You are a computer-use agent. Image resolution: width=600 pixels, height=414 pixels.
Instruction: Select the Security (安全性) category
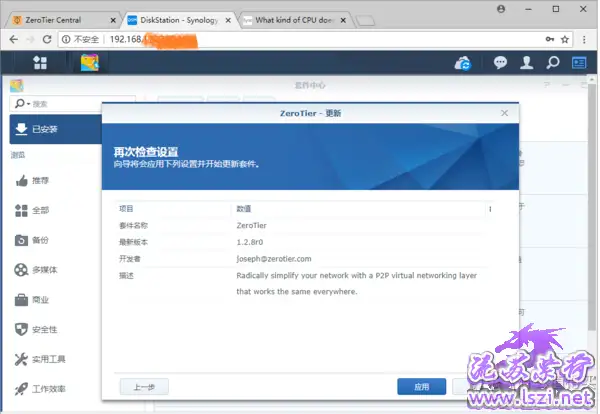pyautogui.click(x=37, y=329)
